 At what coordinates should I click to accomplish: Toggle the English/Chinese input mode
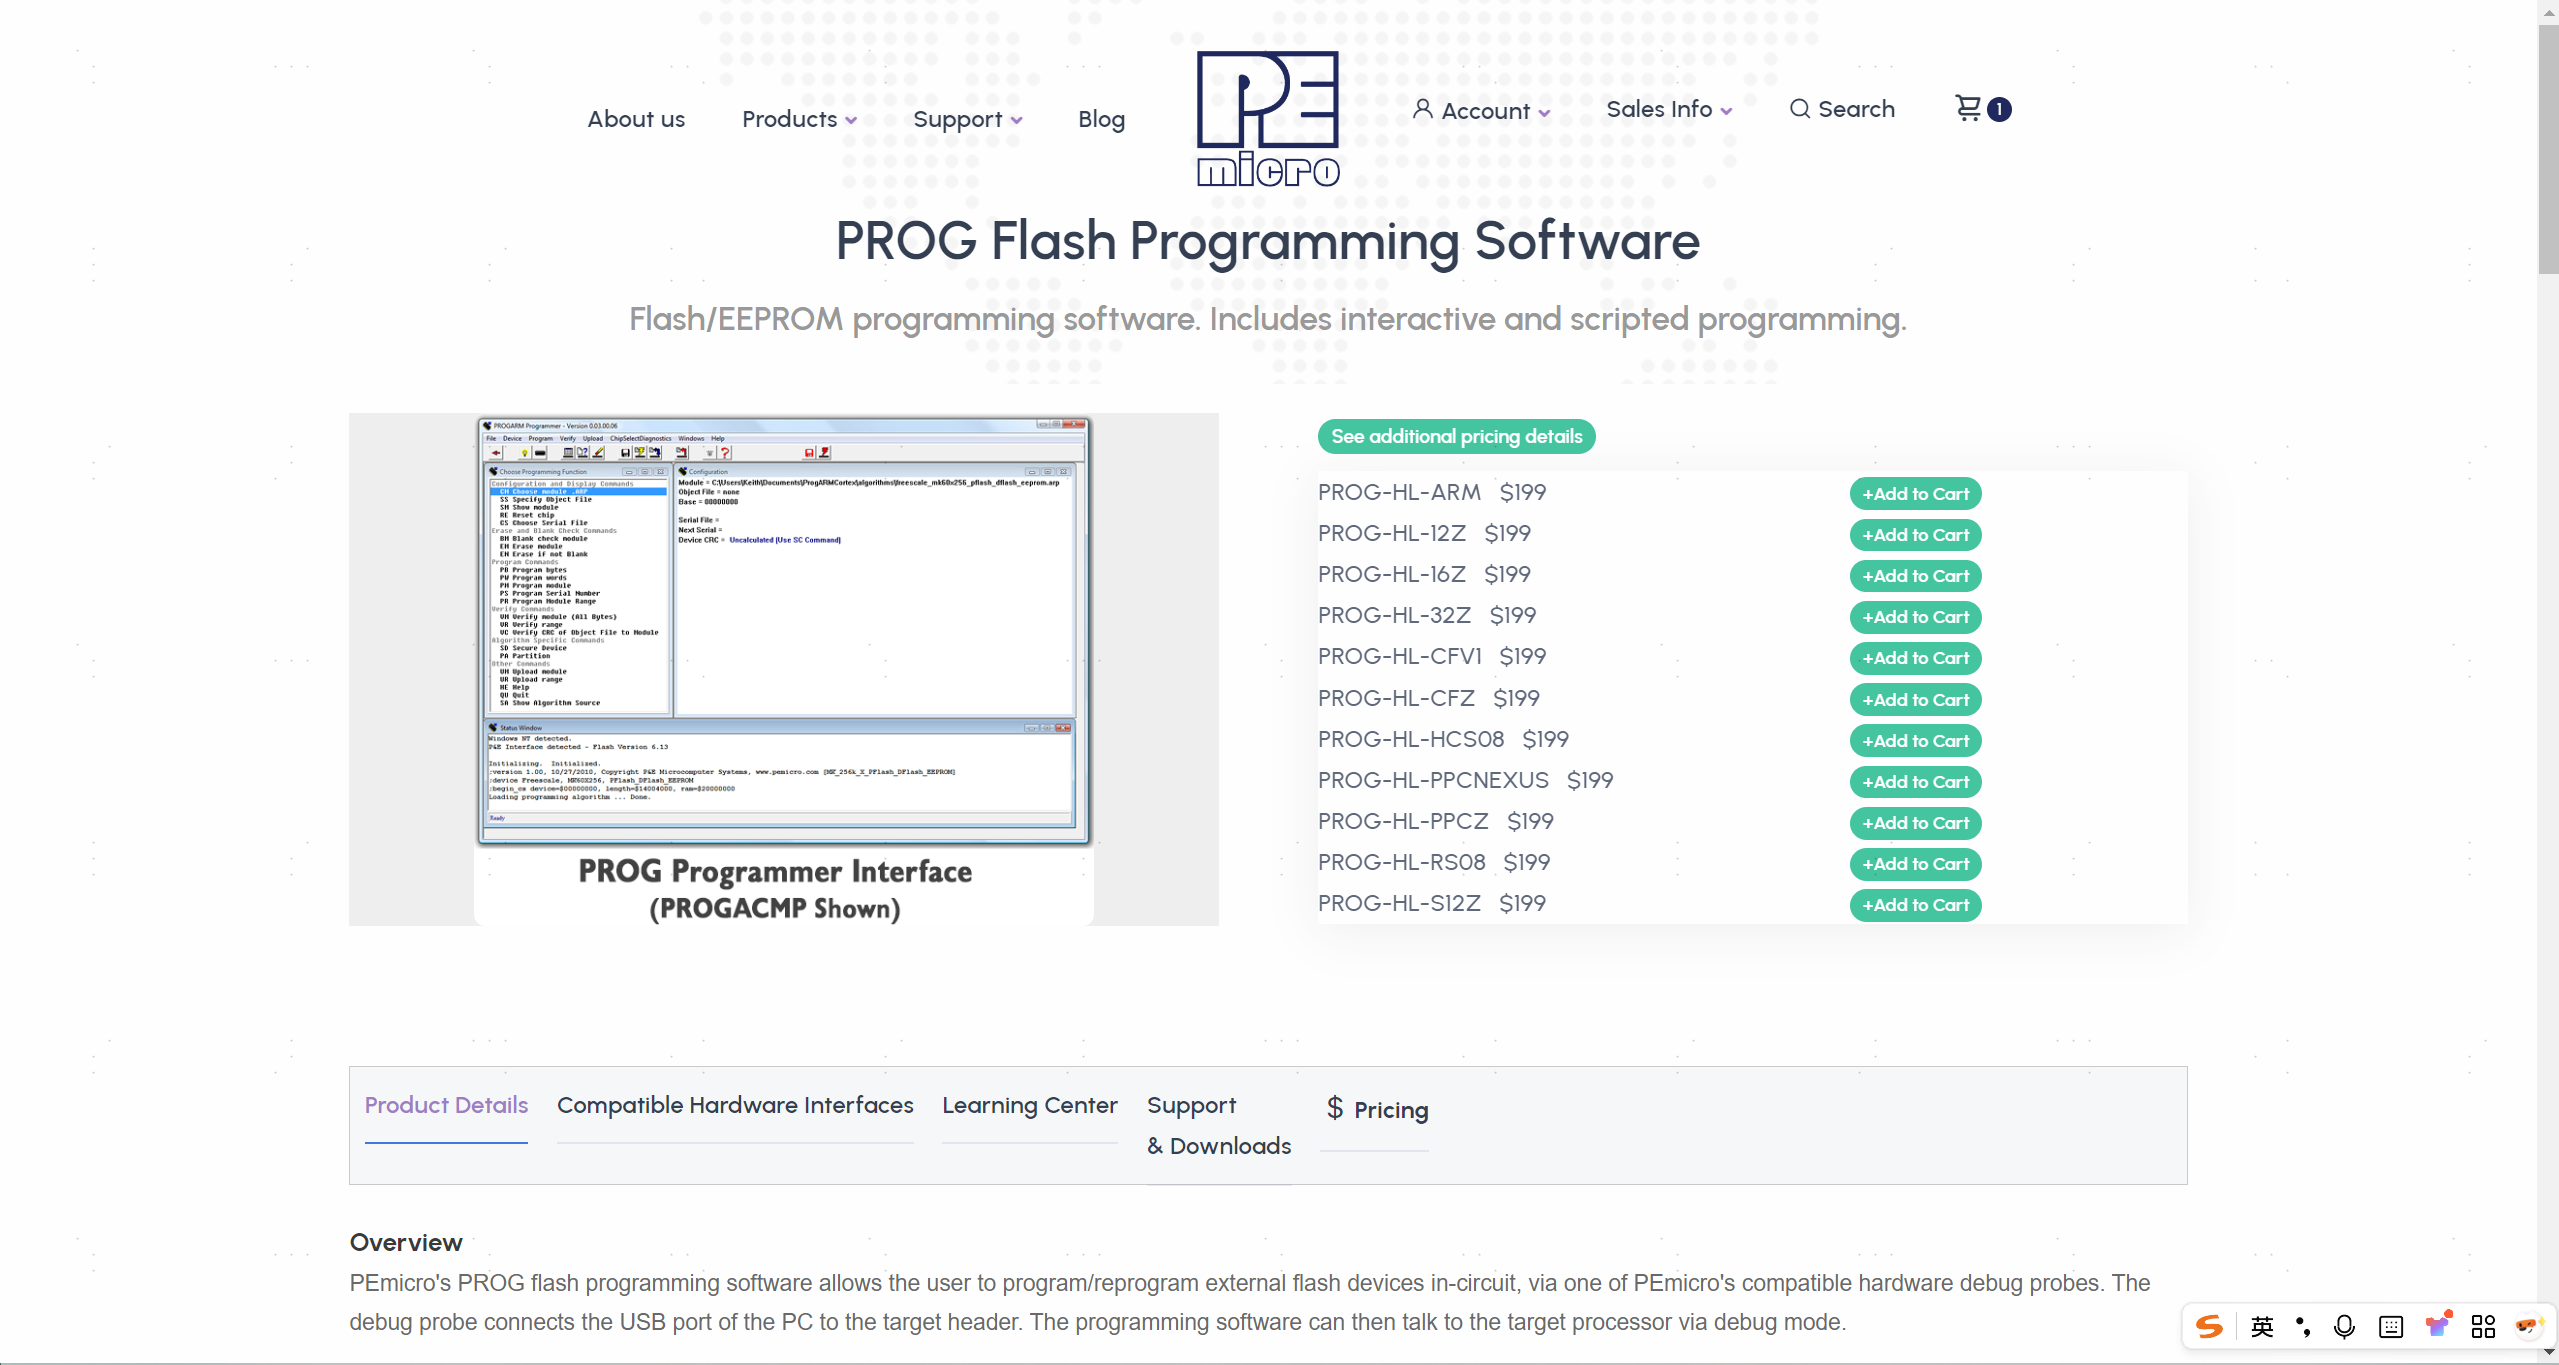pos(2262,1327)
